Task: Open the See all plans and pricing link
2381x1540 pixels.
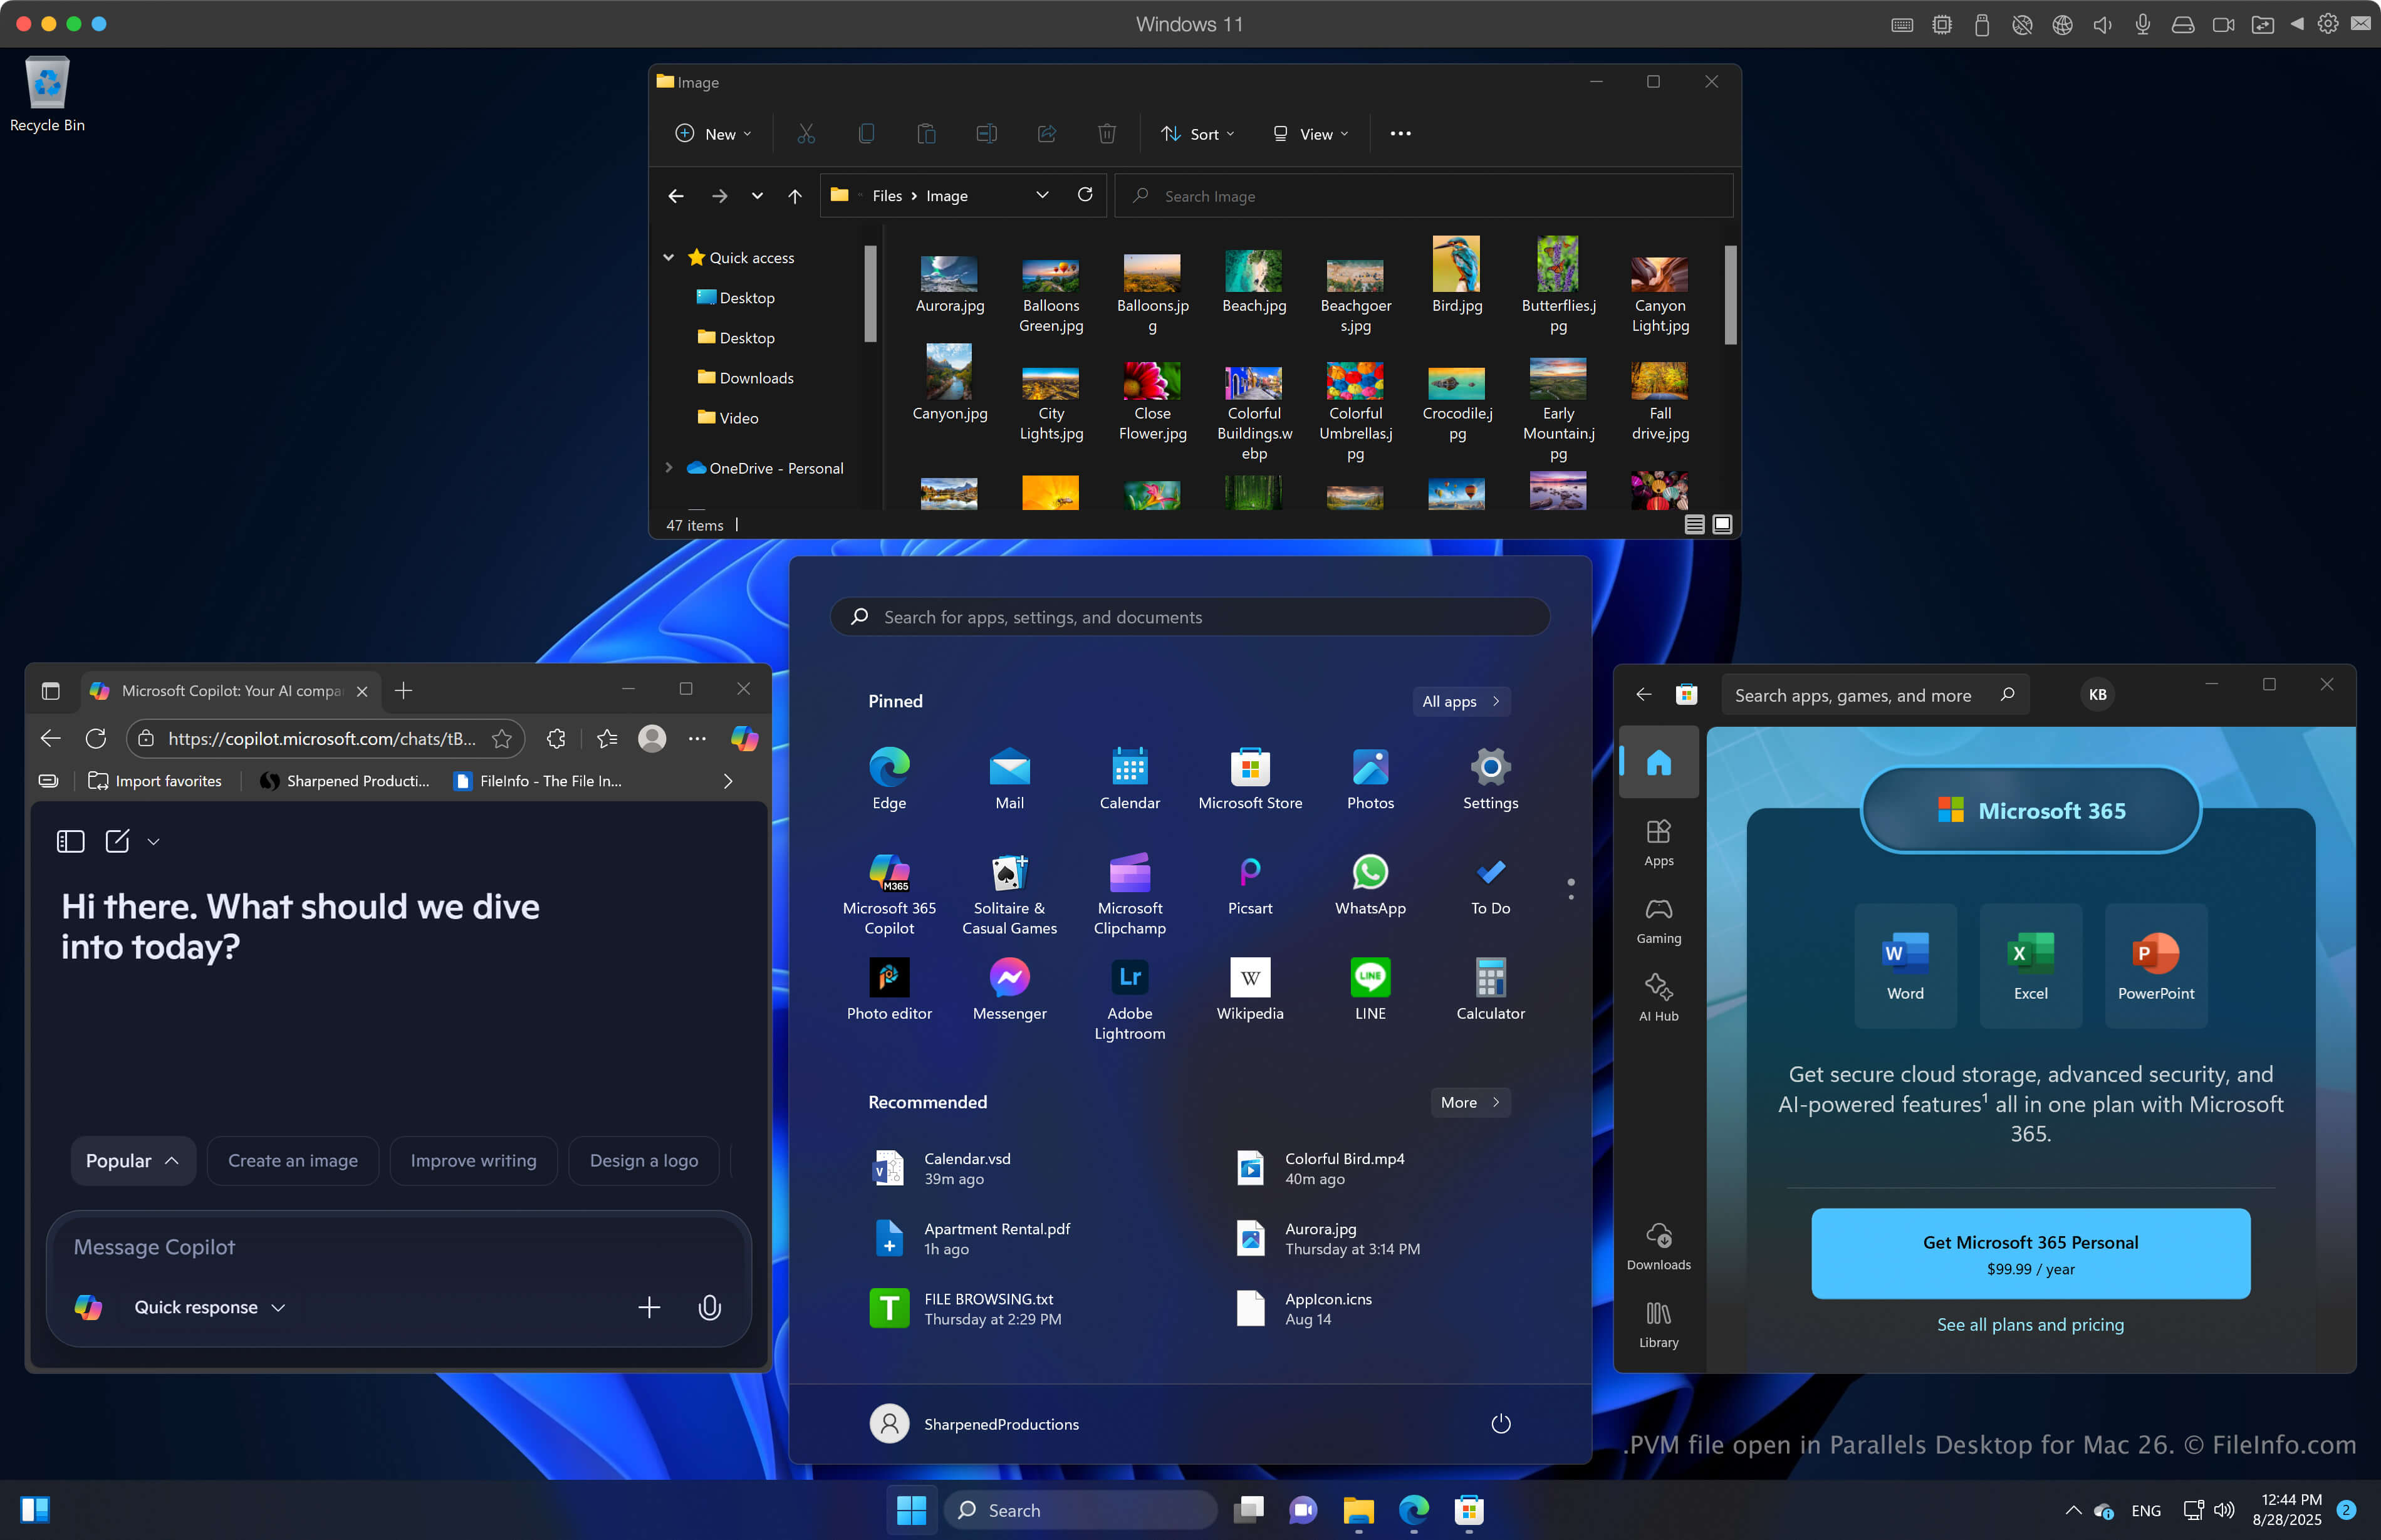Action: point(2029,1324)
